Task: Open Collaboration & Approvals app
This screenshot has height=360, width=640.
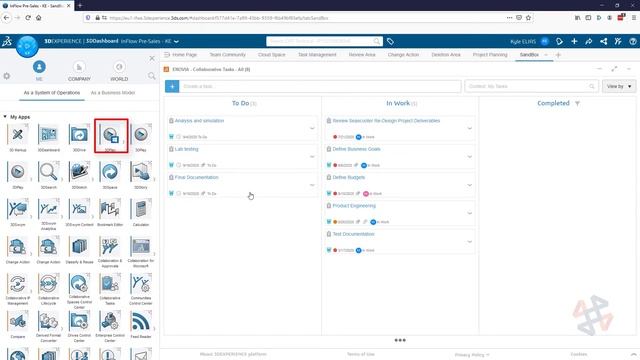Action: pos(110,247)
